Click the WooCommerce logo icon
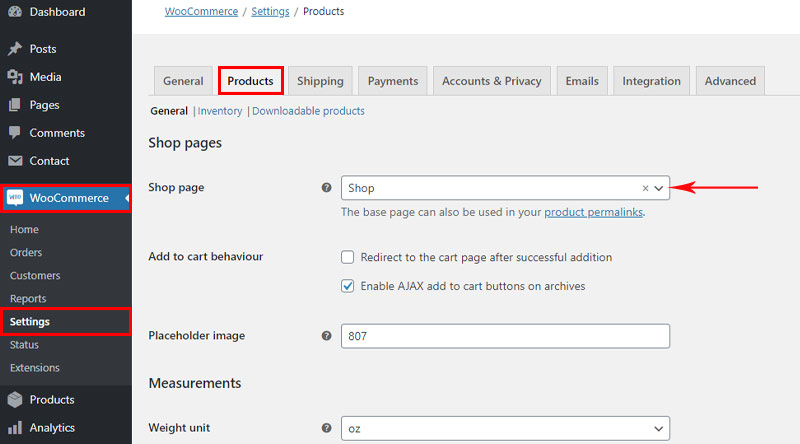 15,198
